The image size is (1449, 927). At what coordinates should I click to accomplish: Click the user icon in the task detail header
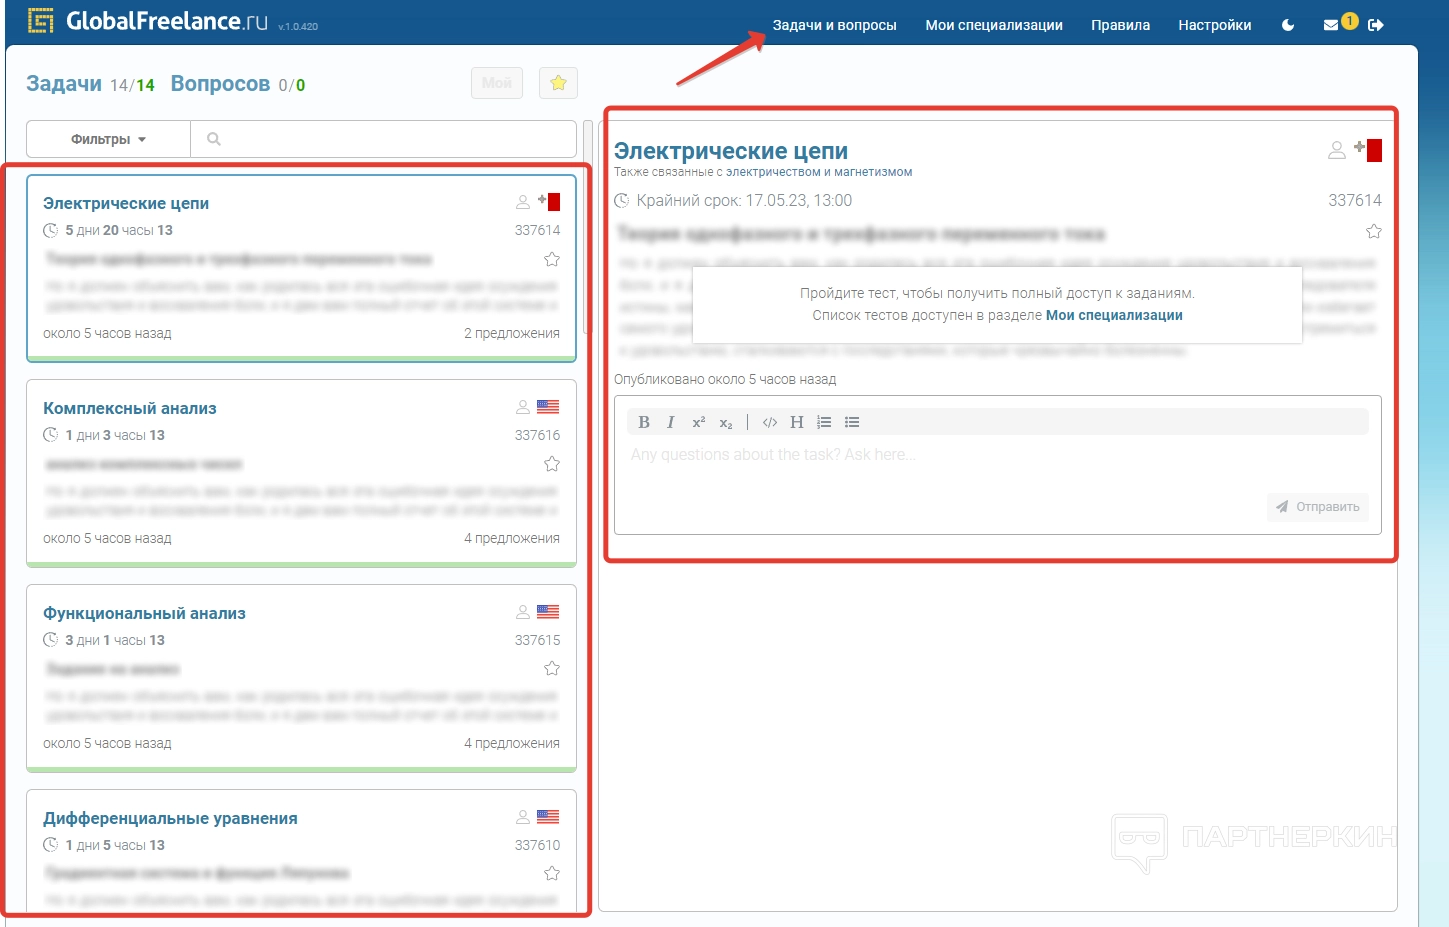click(1337, 150)
